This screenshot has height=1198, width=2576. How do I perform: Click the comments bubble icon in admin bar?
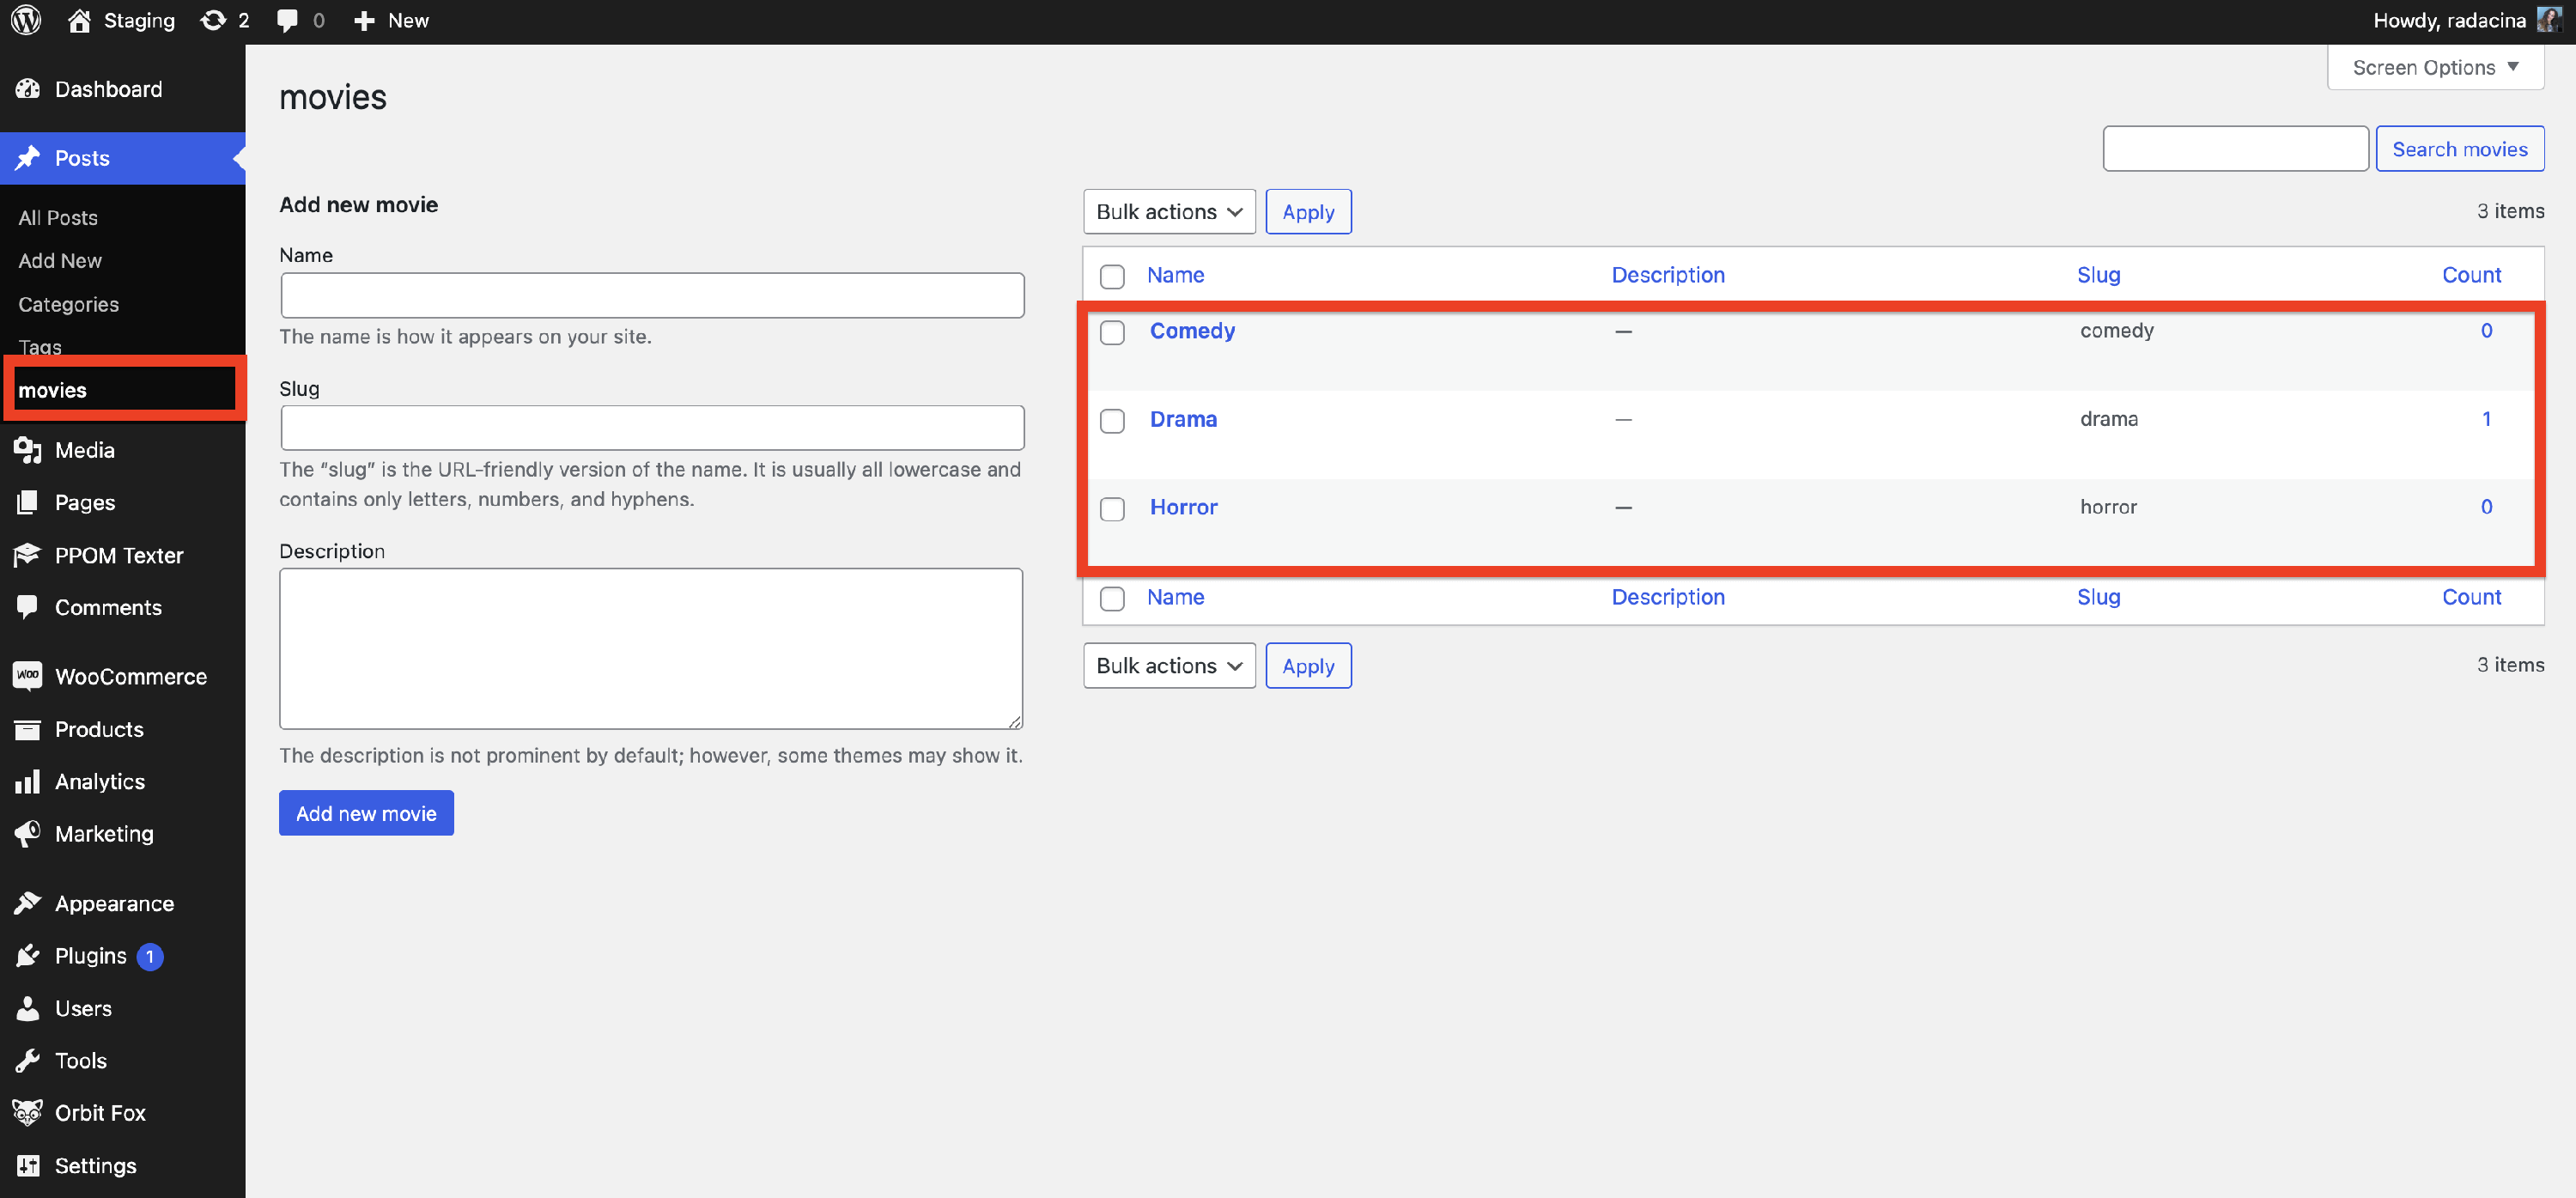click(288, 20)
